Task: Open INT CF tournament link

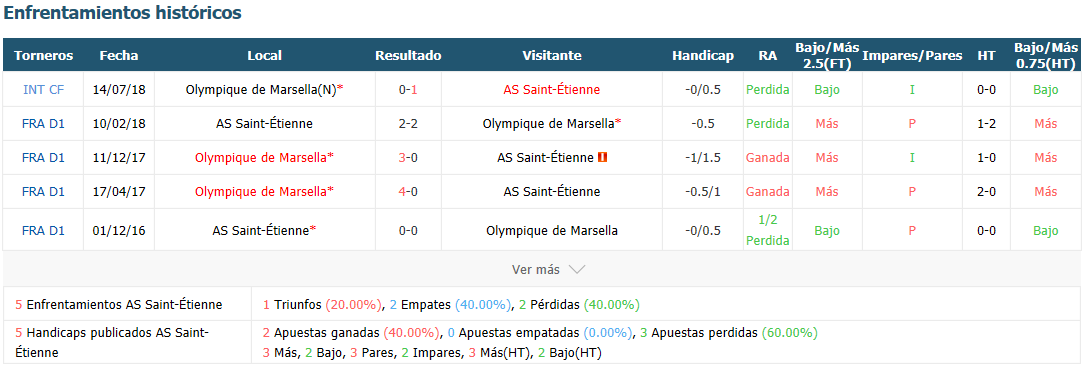Action: pos(43,89)
